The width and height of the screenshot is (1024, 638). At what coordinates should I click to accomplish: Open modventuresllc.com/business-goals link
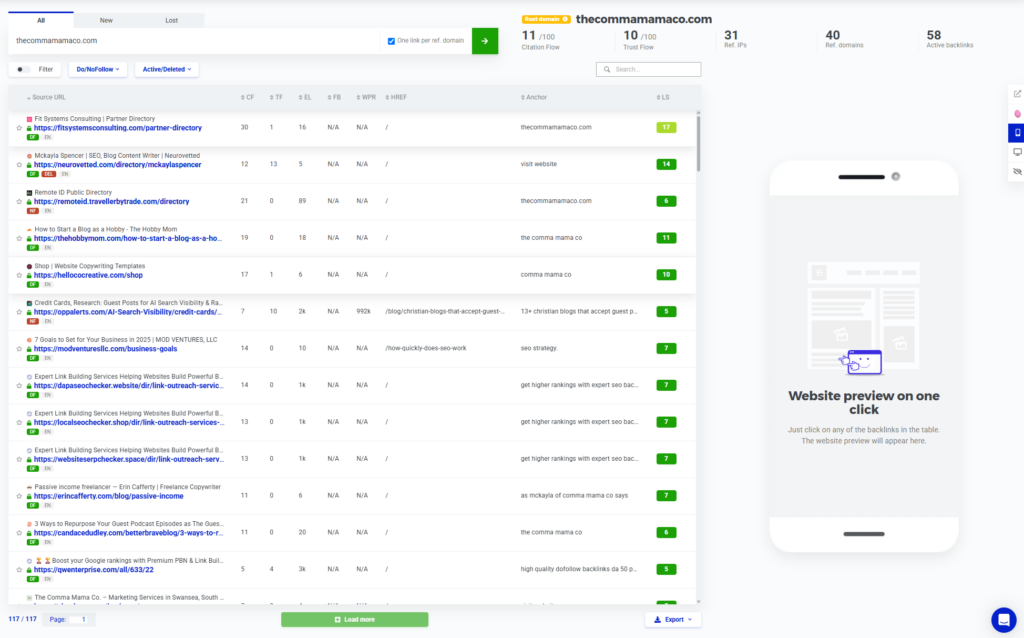coord(105,349)
